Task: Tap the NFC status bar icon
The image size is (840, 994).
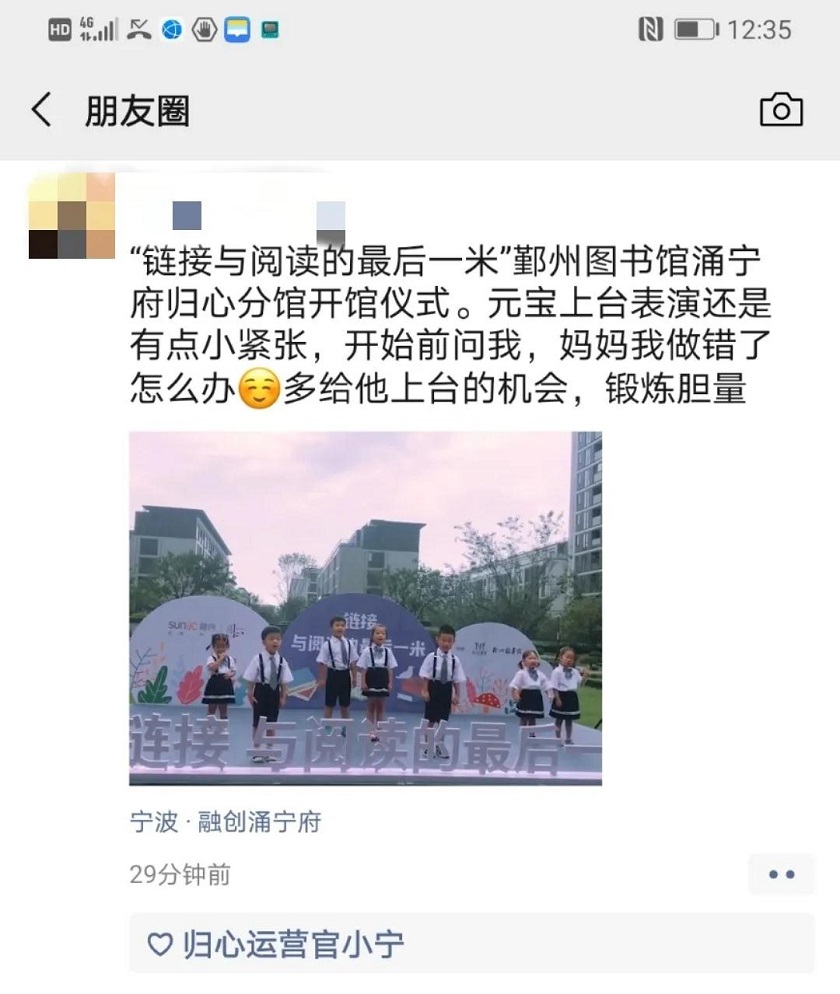Action: tap(650, 30)
